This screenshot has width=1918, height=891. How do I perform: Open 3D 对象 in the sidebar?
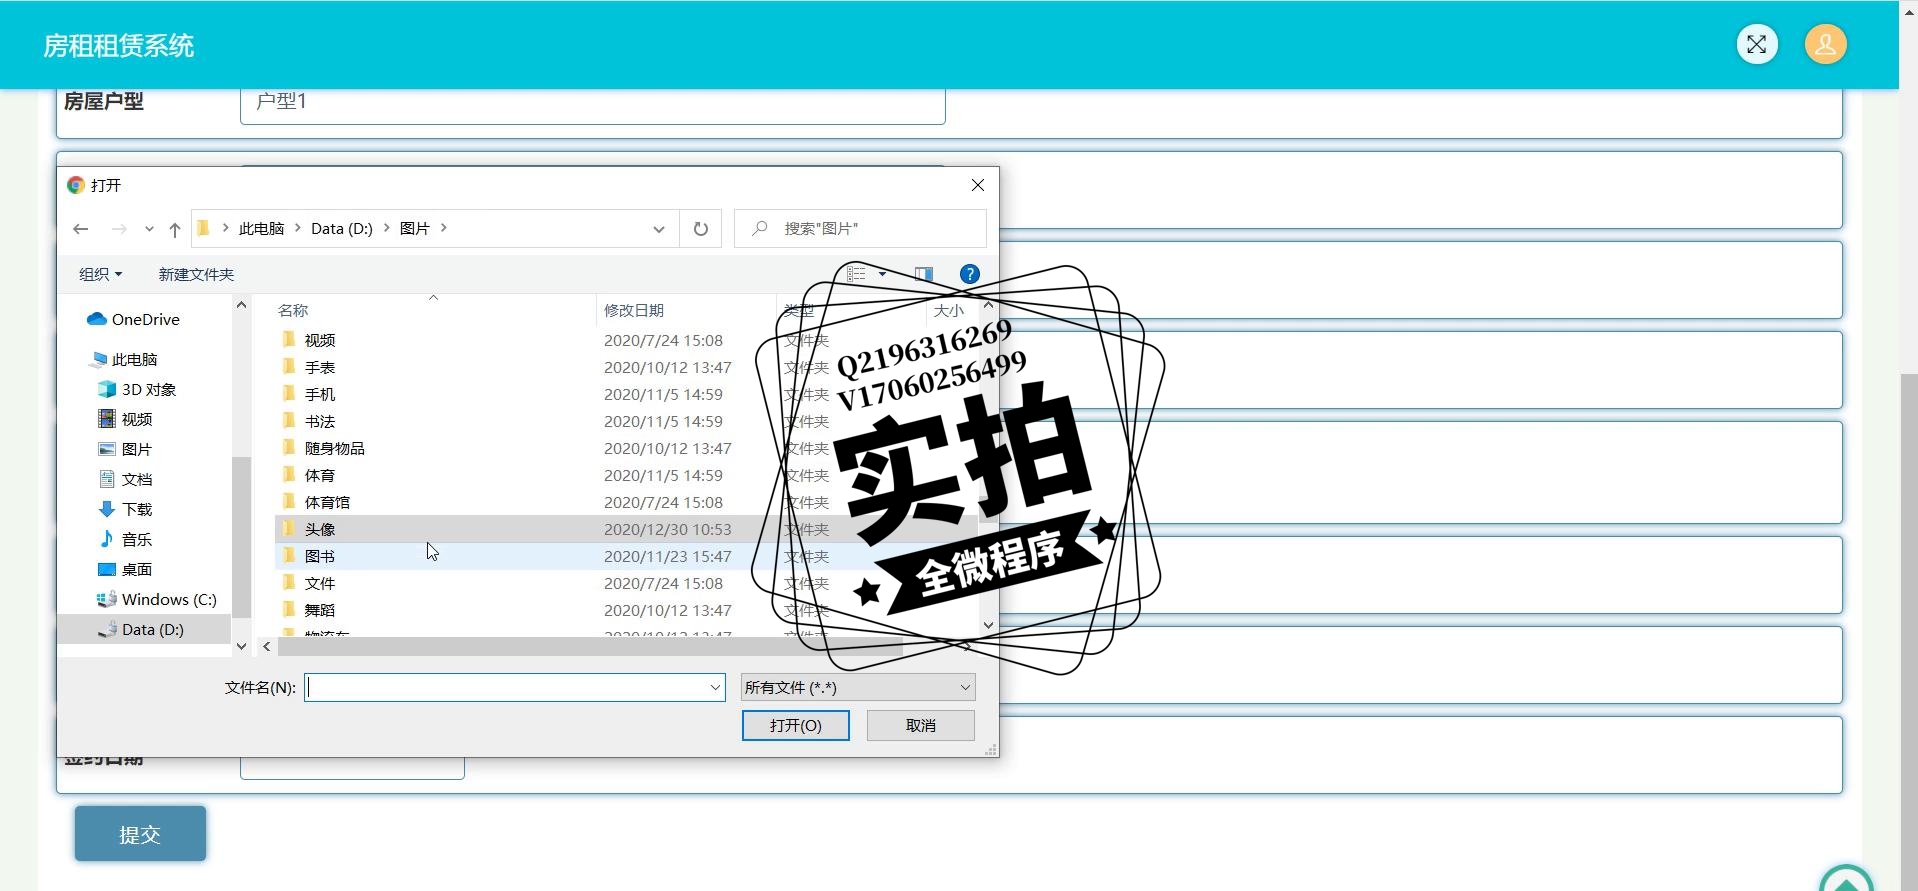(x=138, y=389)
